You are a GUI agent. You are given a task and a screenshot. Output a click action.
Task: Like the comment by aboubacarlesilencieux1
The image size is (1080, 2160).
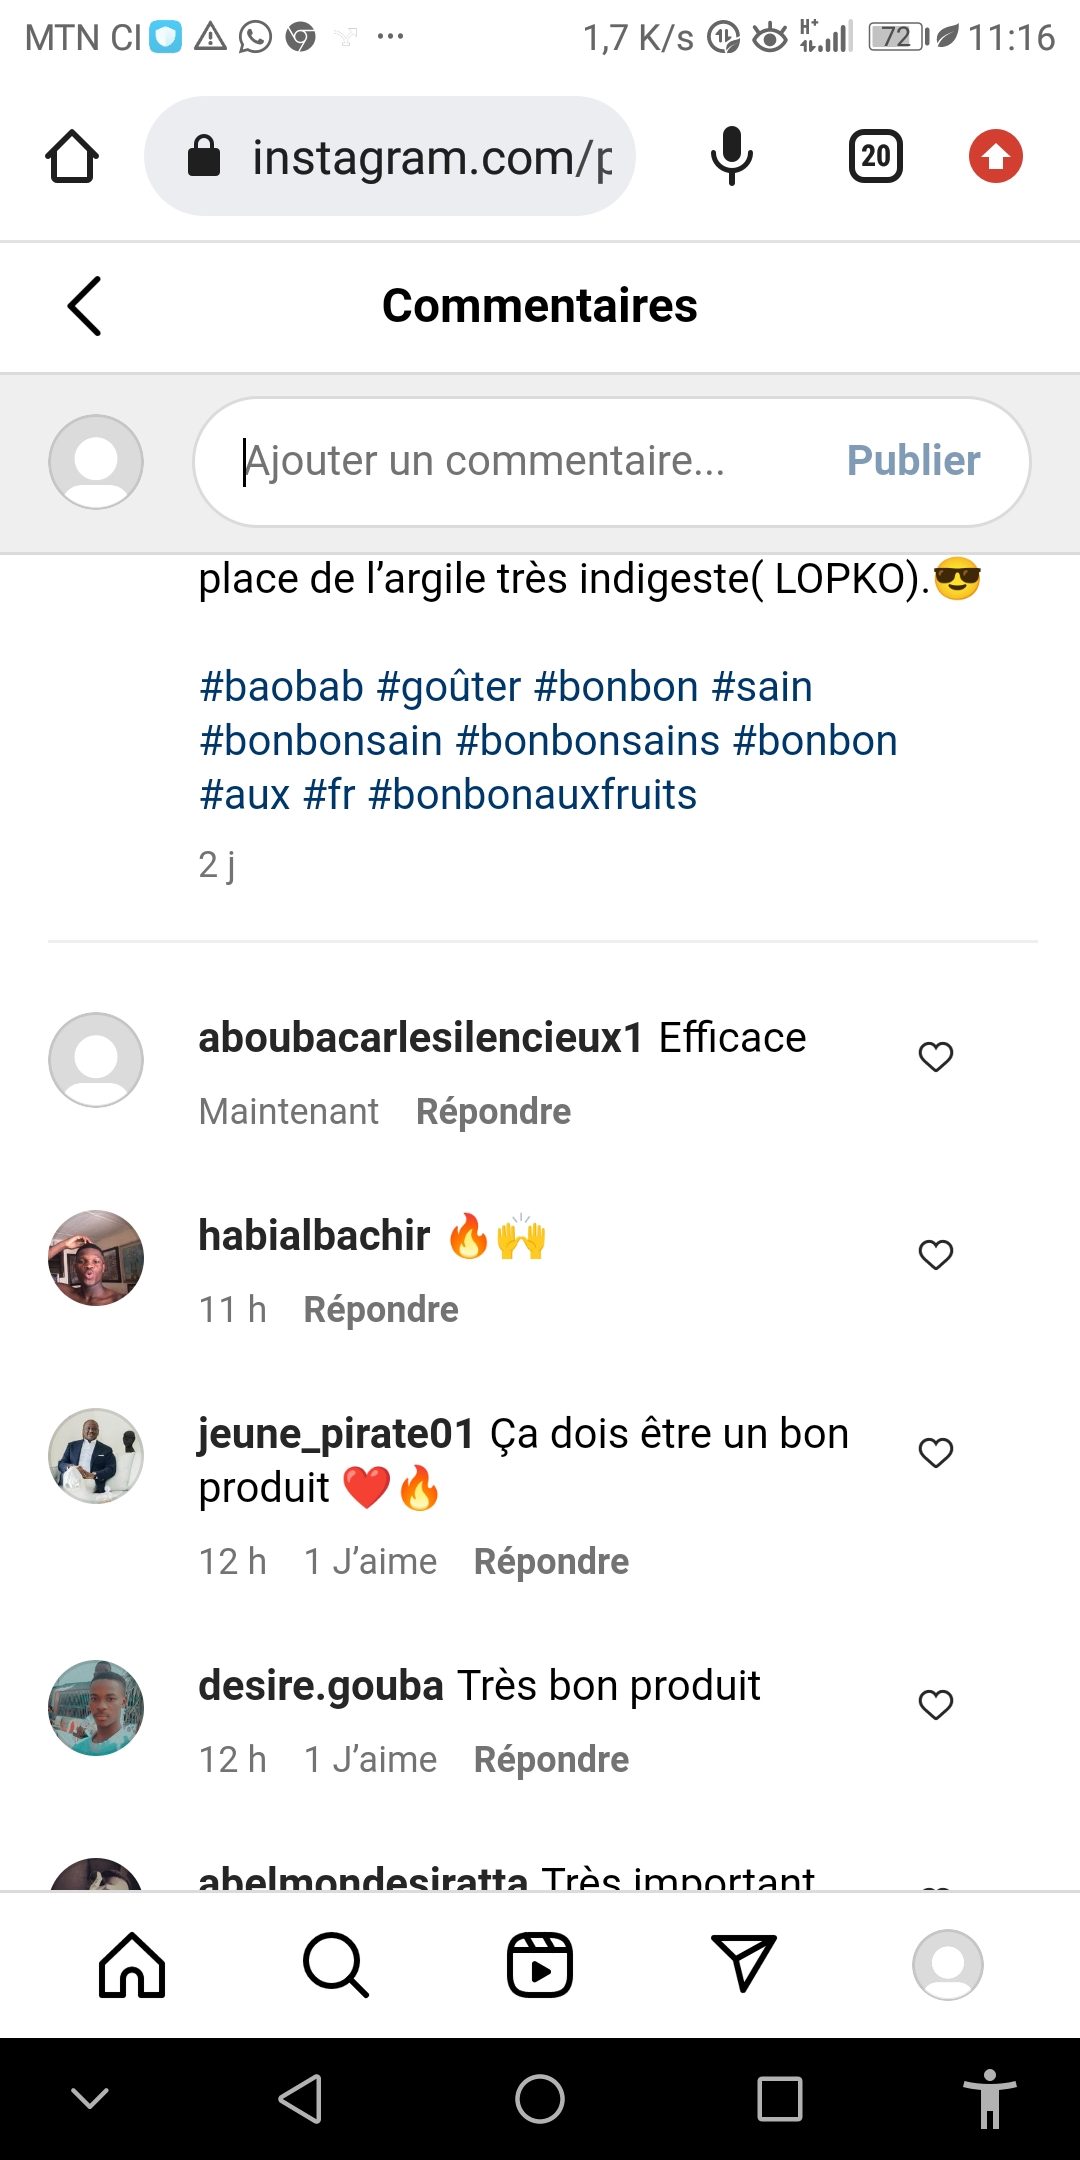936,1056
